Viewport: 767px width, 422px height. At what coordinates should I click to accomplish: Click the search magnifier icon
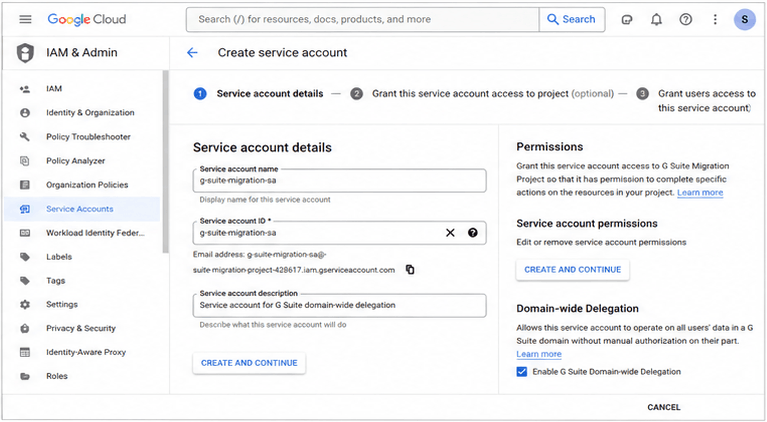pyautogui.click(x=552, y=20)
